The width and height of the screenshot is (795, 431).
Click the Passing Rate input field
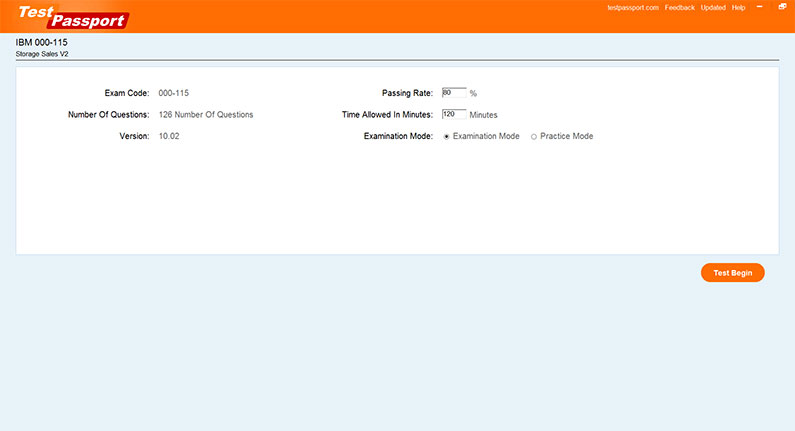[454, 93]
